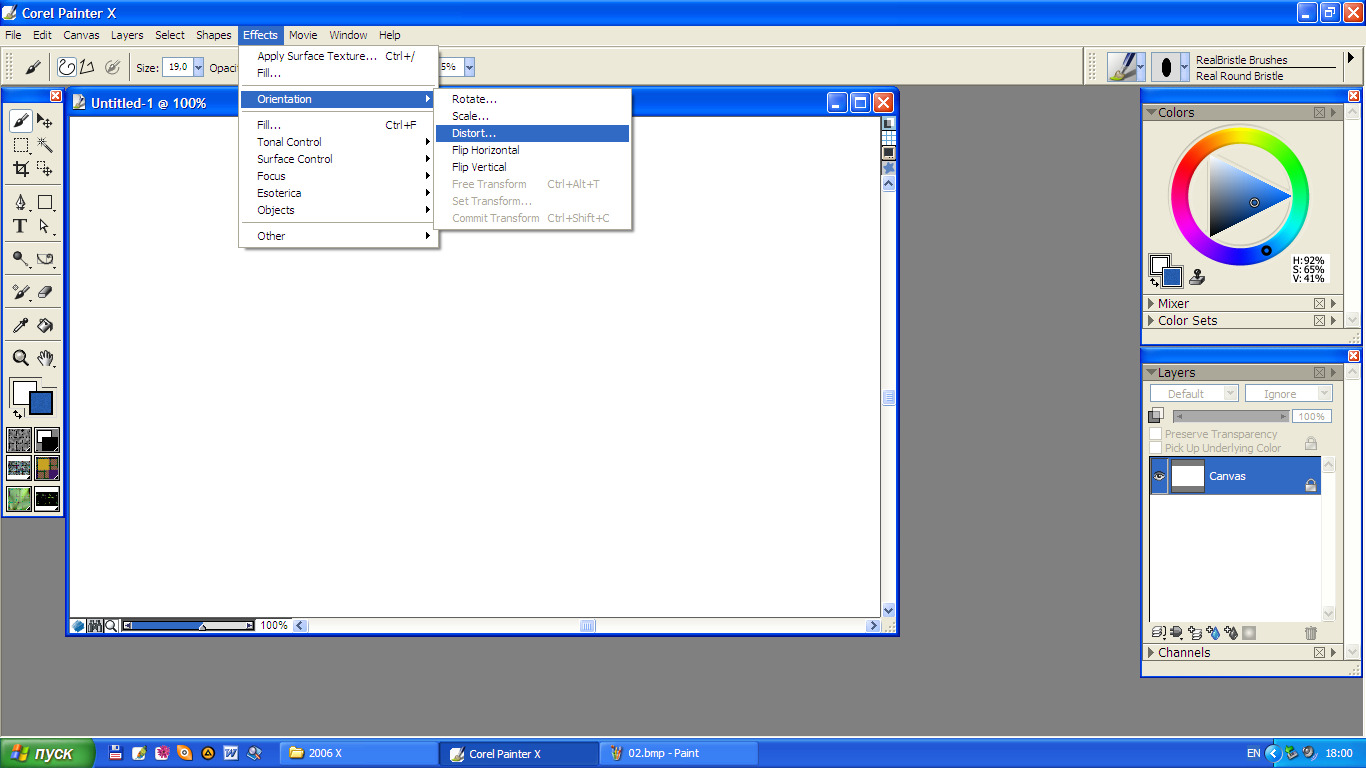
Task: Select the Magic Wand tool
Action: click(45, 145)
